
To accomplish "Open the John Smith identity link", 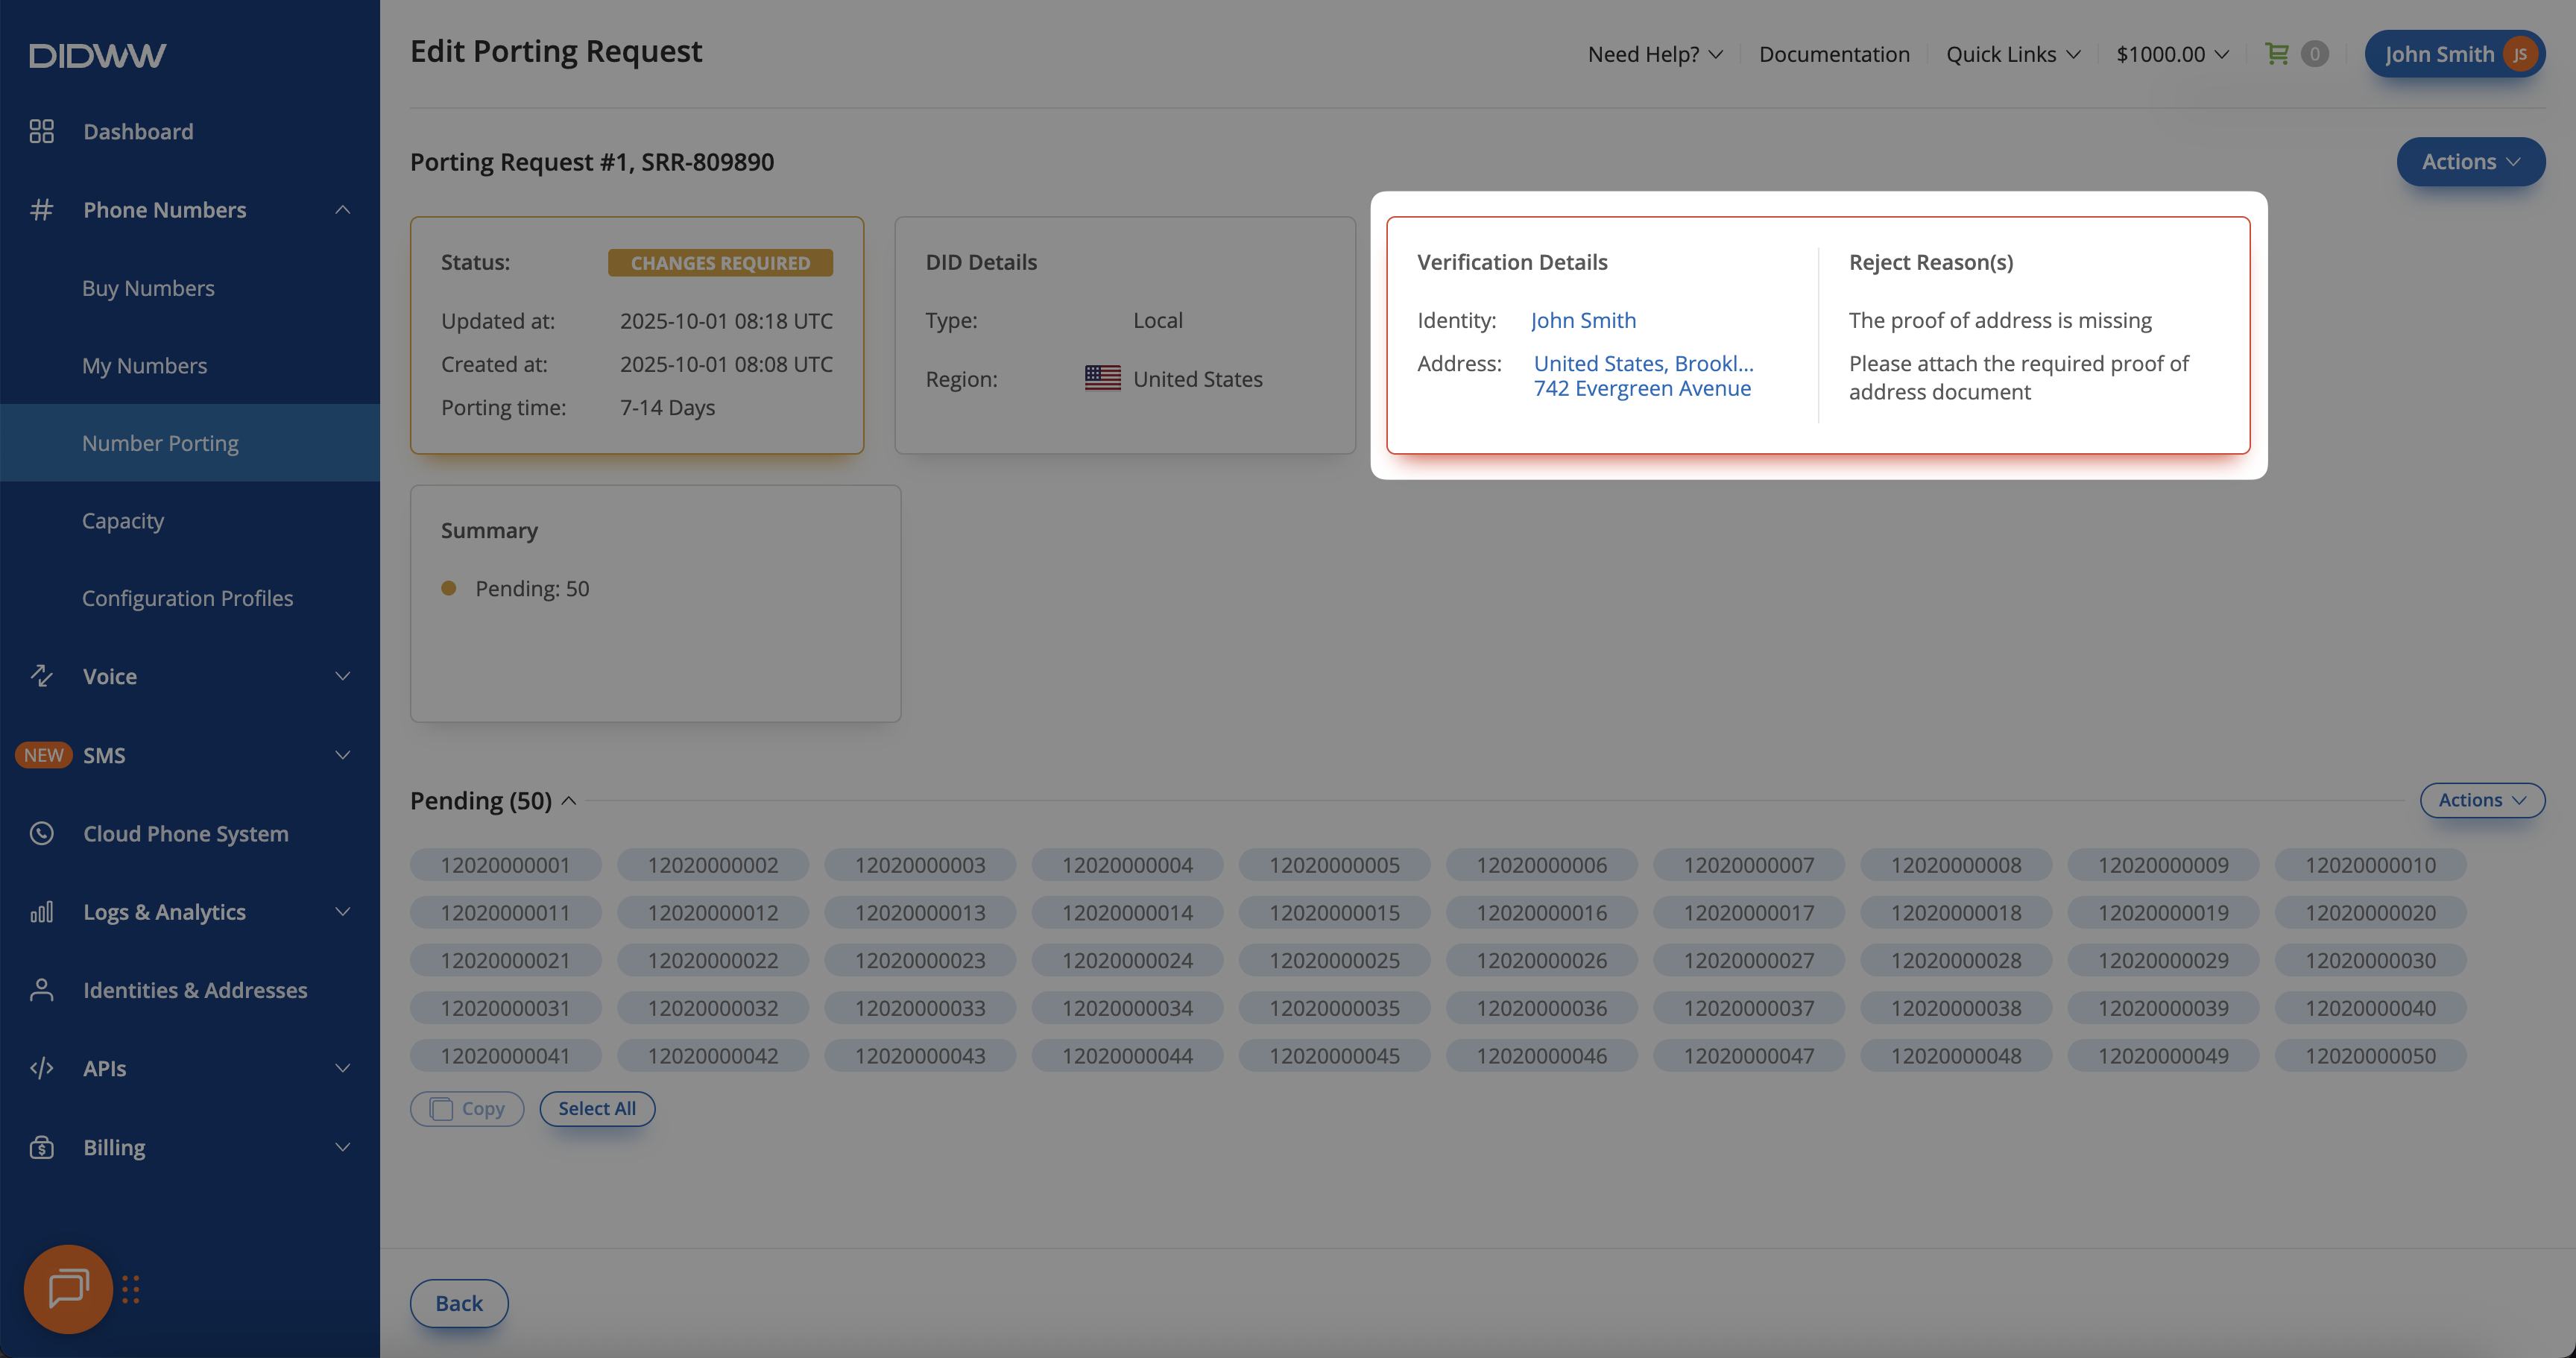I will point(1583,320).
